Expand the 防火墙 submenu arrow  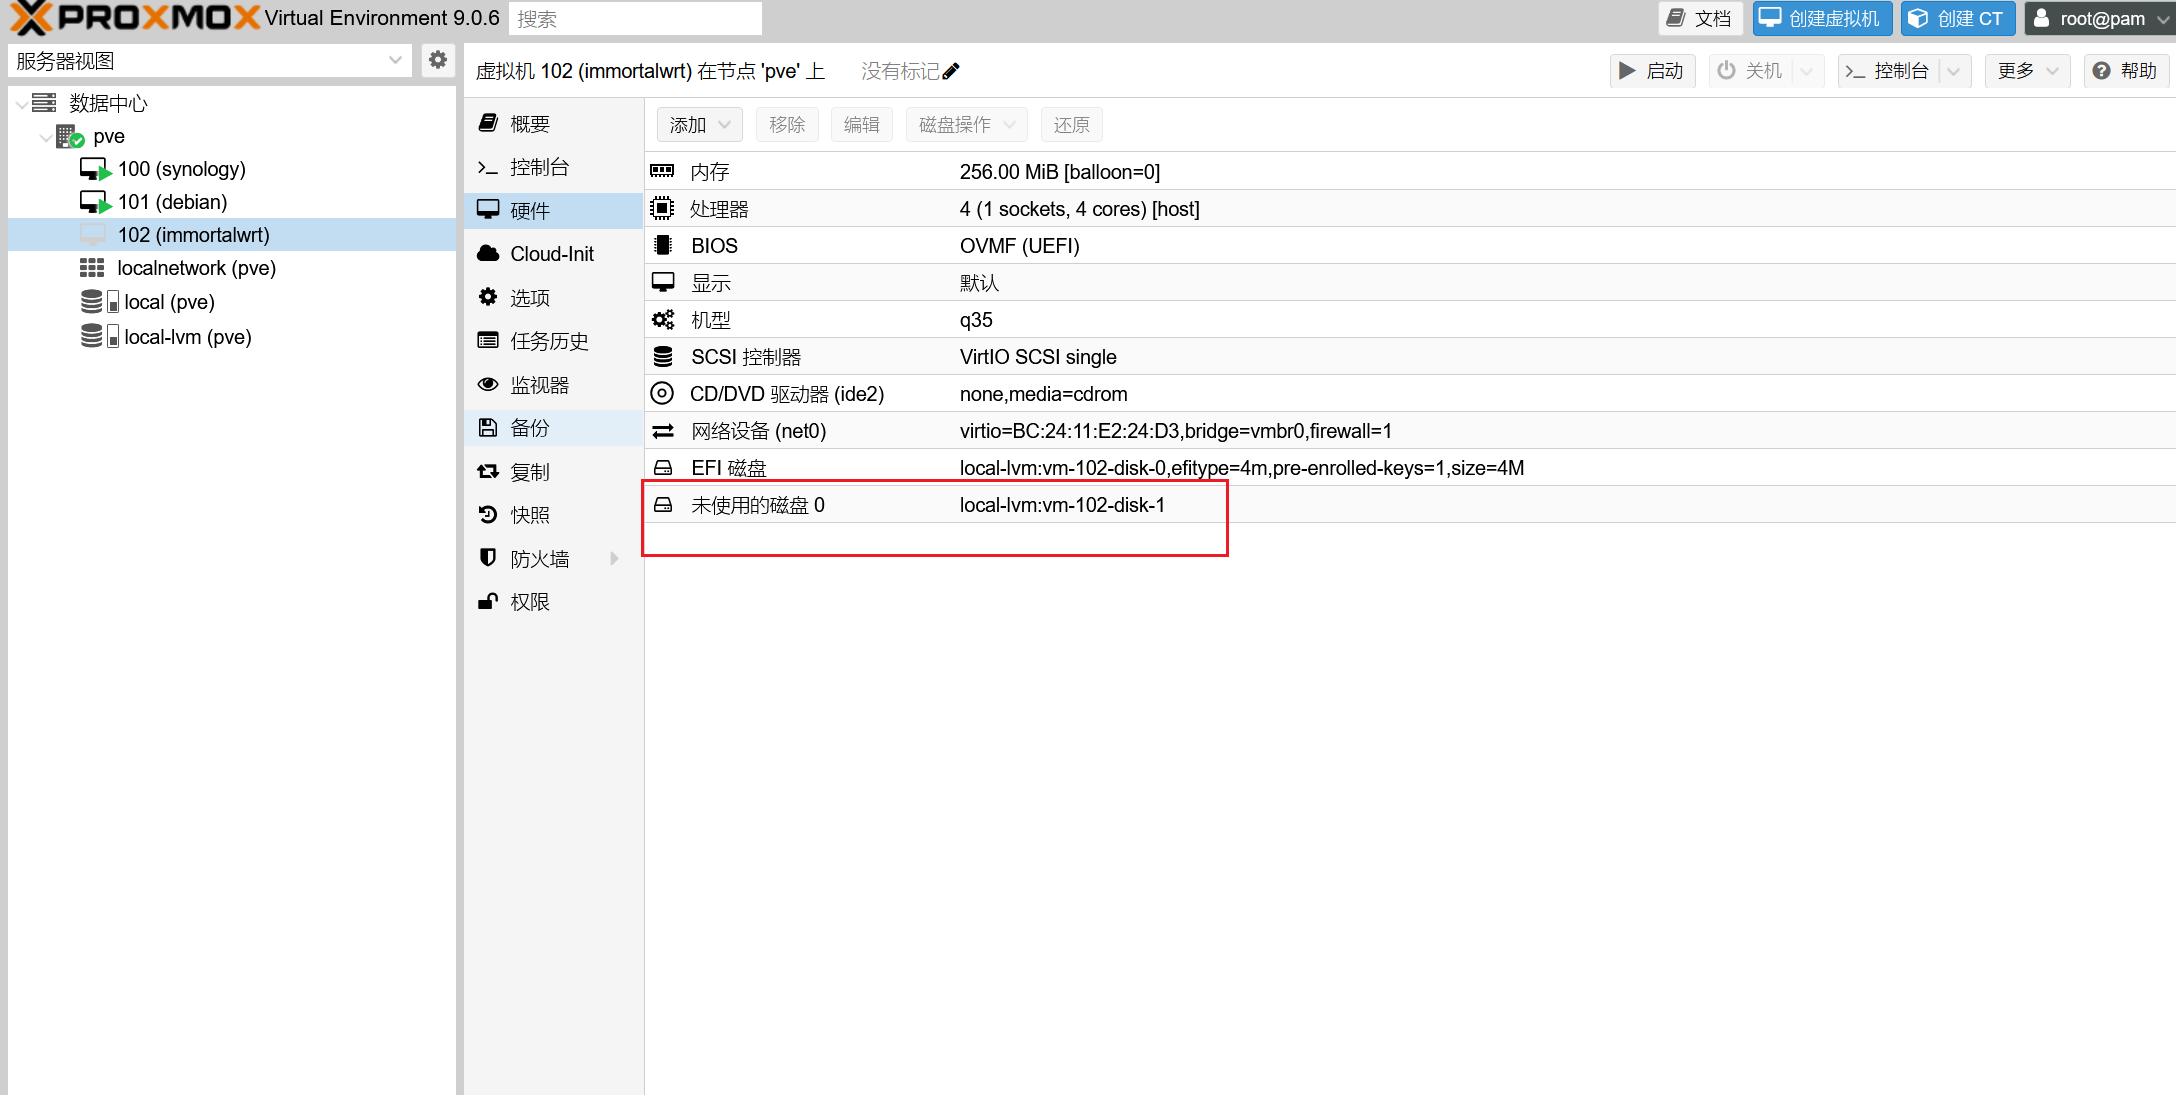(x=614, y=559)
